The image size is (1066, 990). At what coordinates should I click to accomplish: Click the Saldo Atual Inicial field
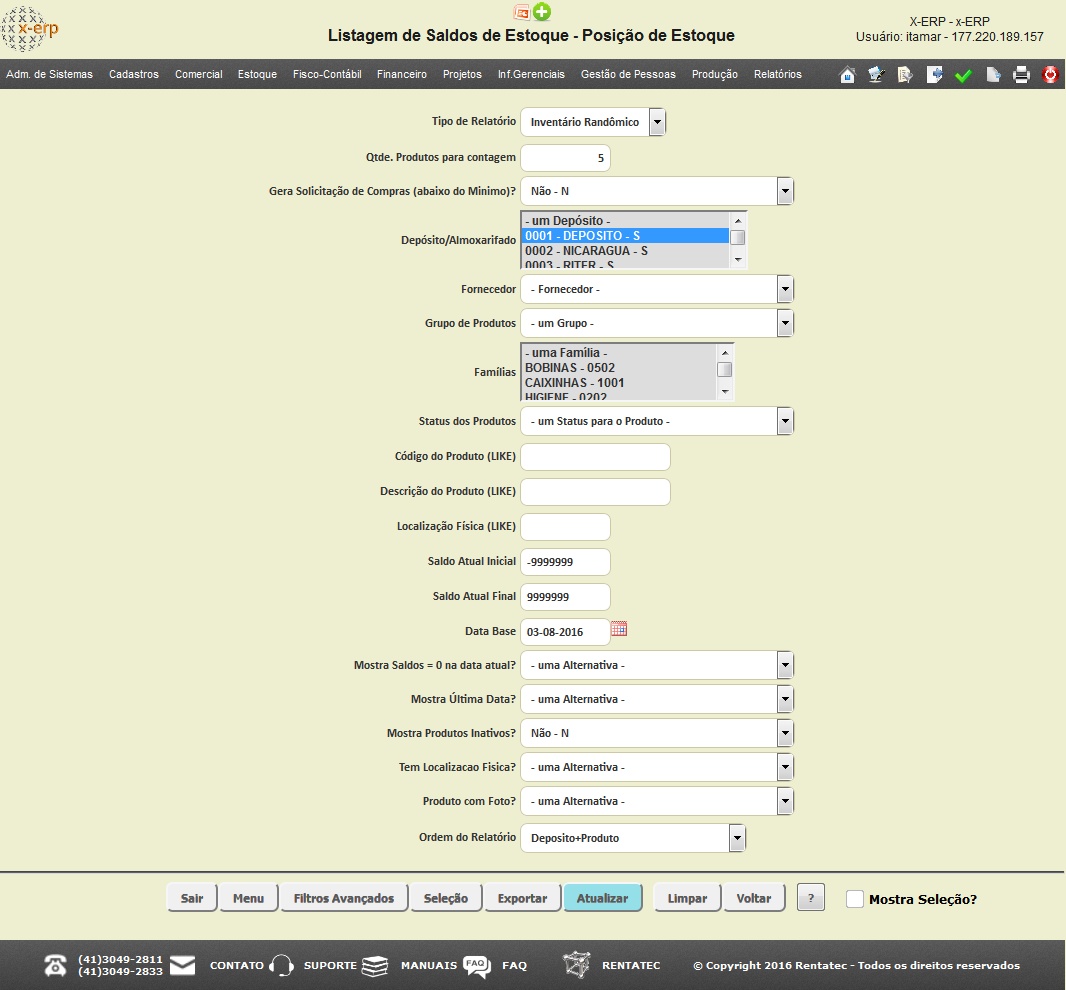click(566, 562)
